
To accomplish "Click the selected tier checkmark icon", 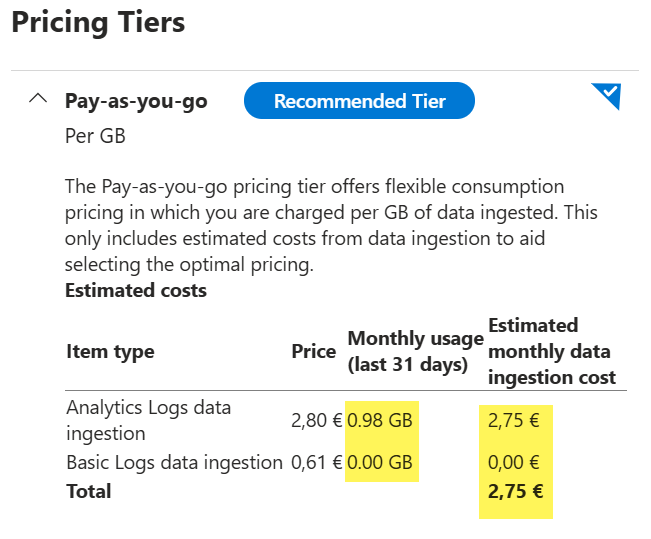I will point(607,96).
